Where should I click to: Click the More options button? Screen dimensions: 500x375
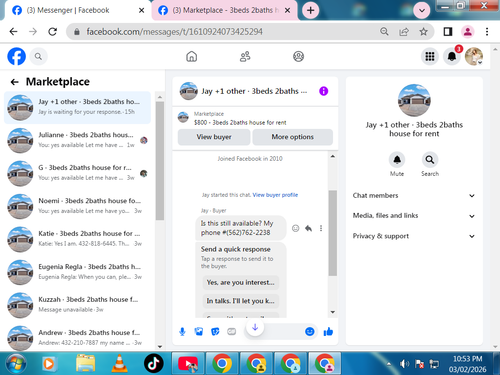(x=292, y=137)
